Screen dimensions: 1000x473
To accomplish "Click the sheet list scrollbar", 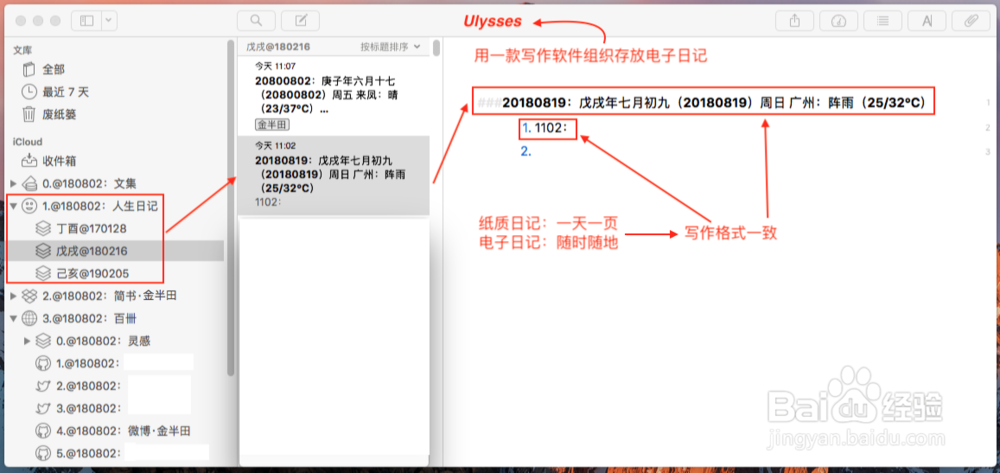I will [x=436, y=48].
